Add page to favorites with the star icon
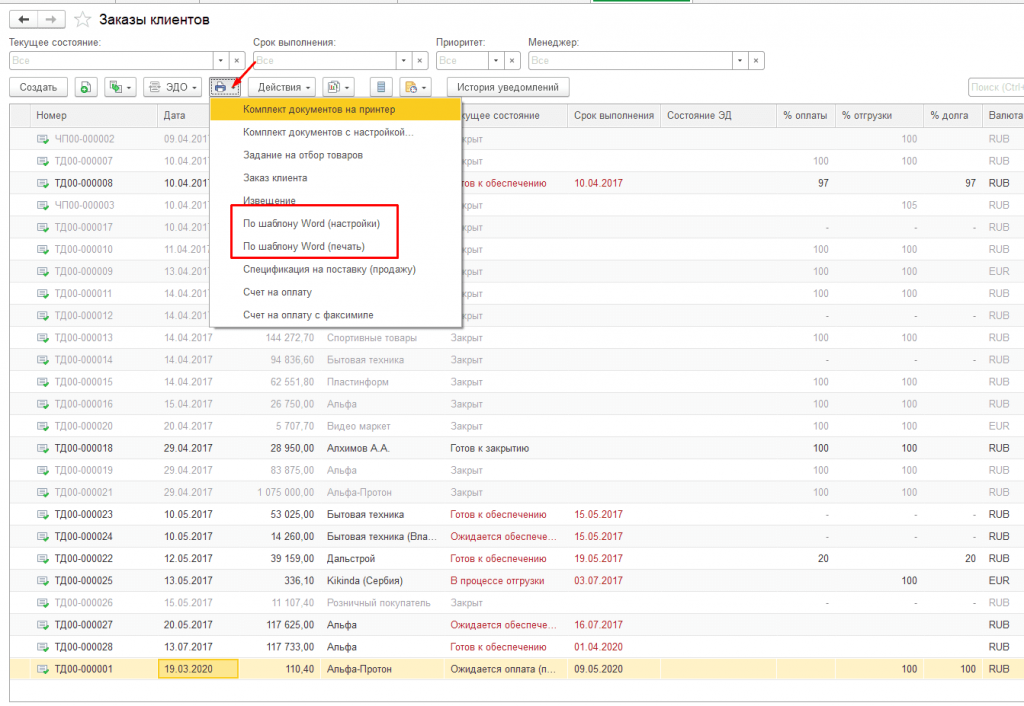The image size is (1024, 706). 82,20
